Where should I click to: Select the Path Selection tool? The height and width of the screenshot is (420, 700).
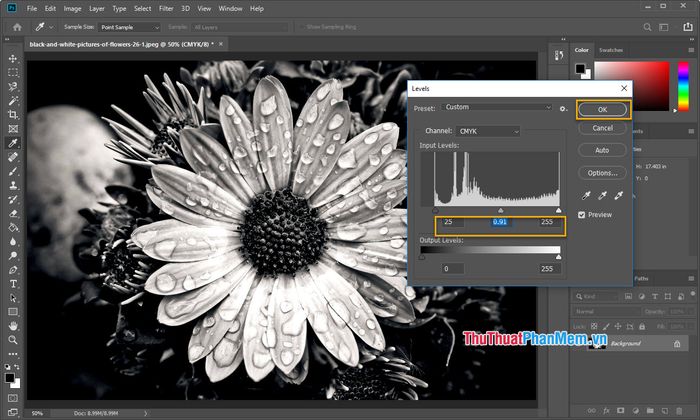coord(13,298)
